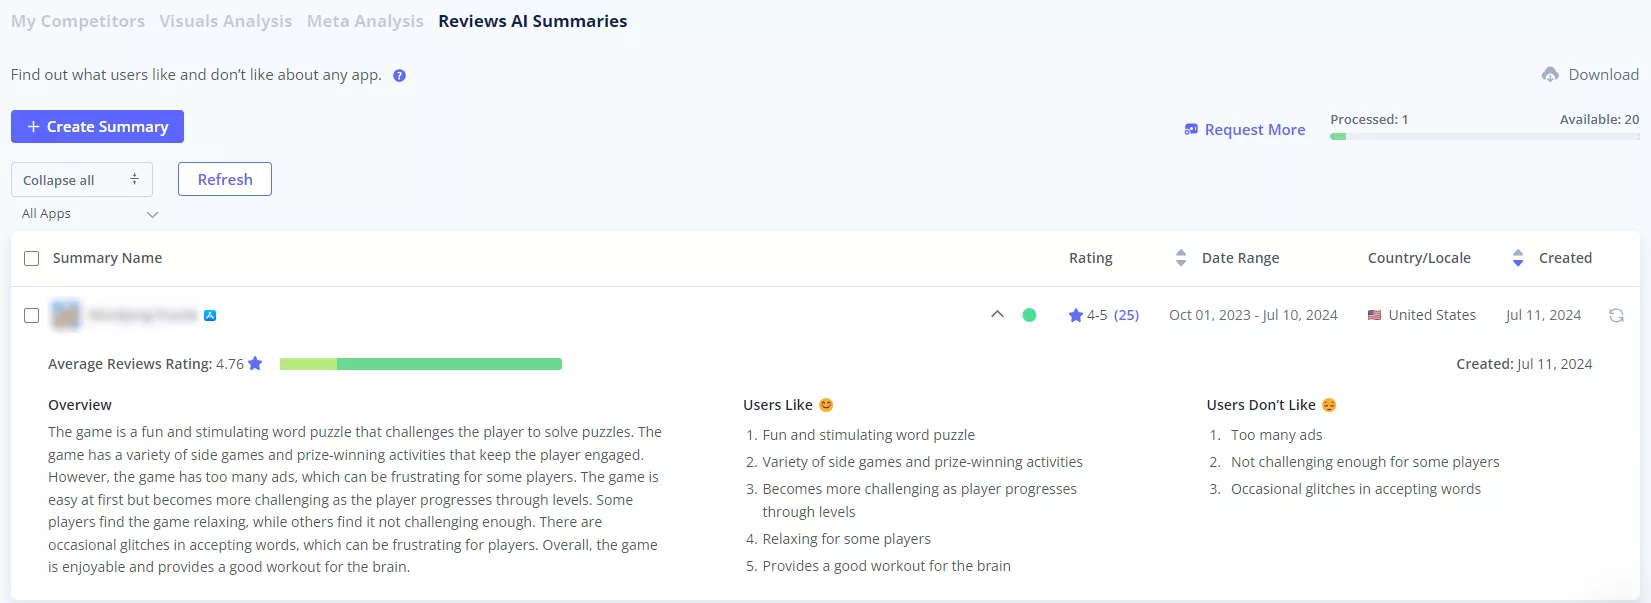
Task: Click the help question mark icon
Action: click(399, 75)
